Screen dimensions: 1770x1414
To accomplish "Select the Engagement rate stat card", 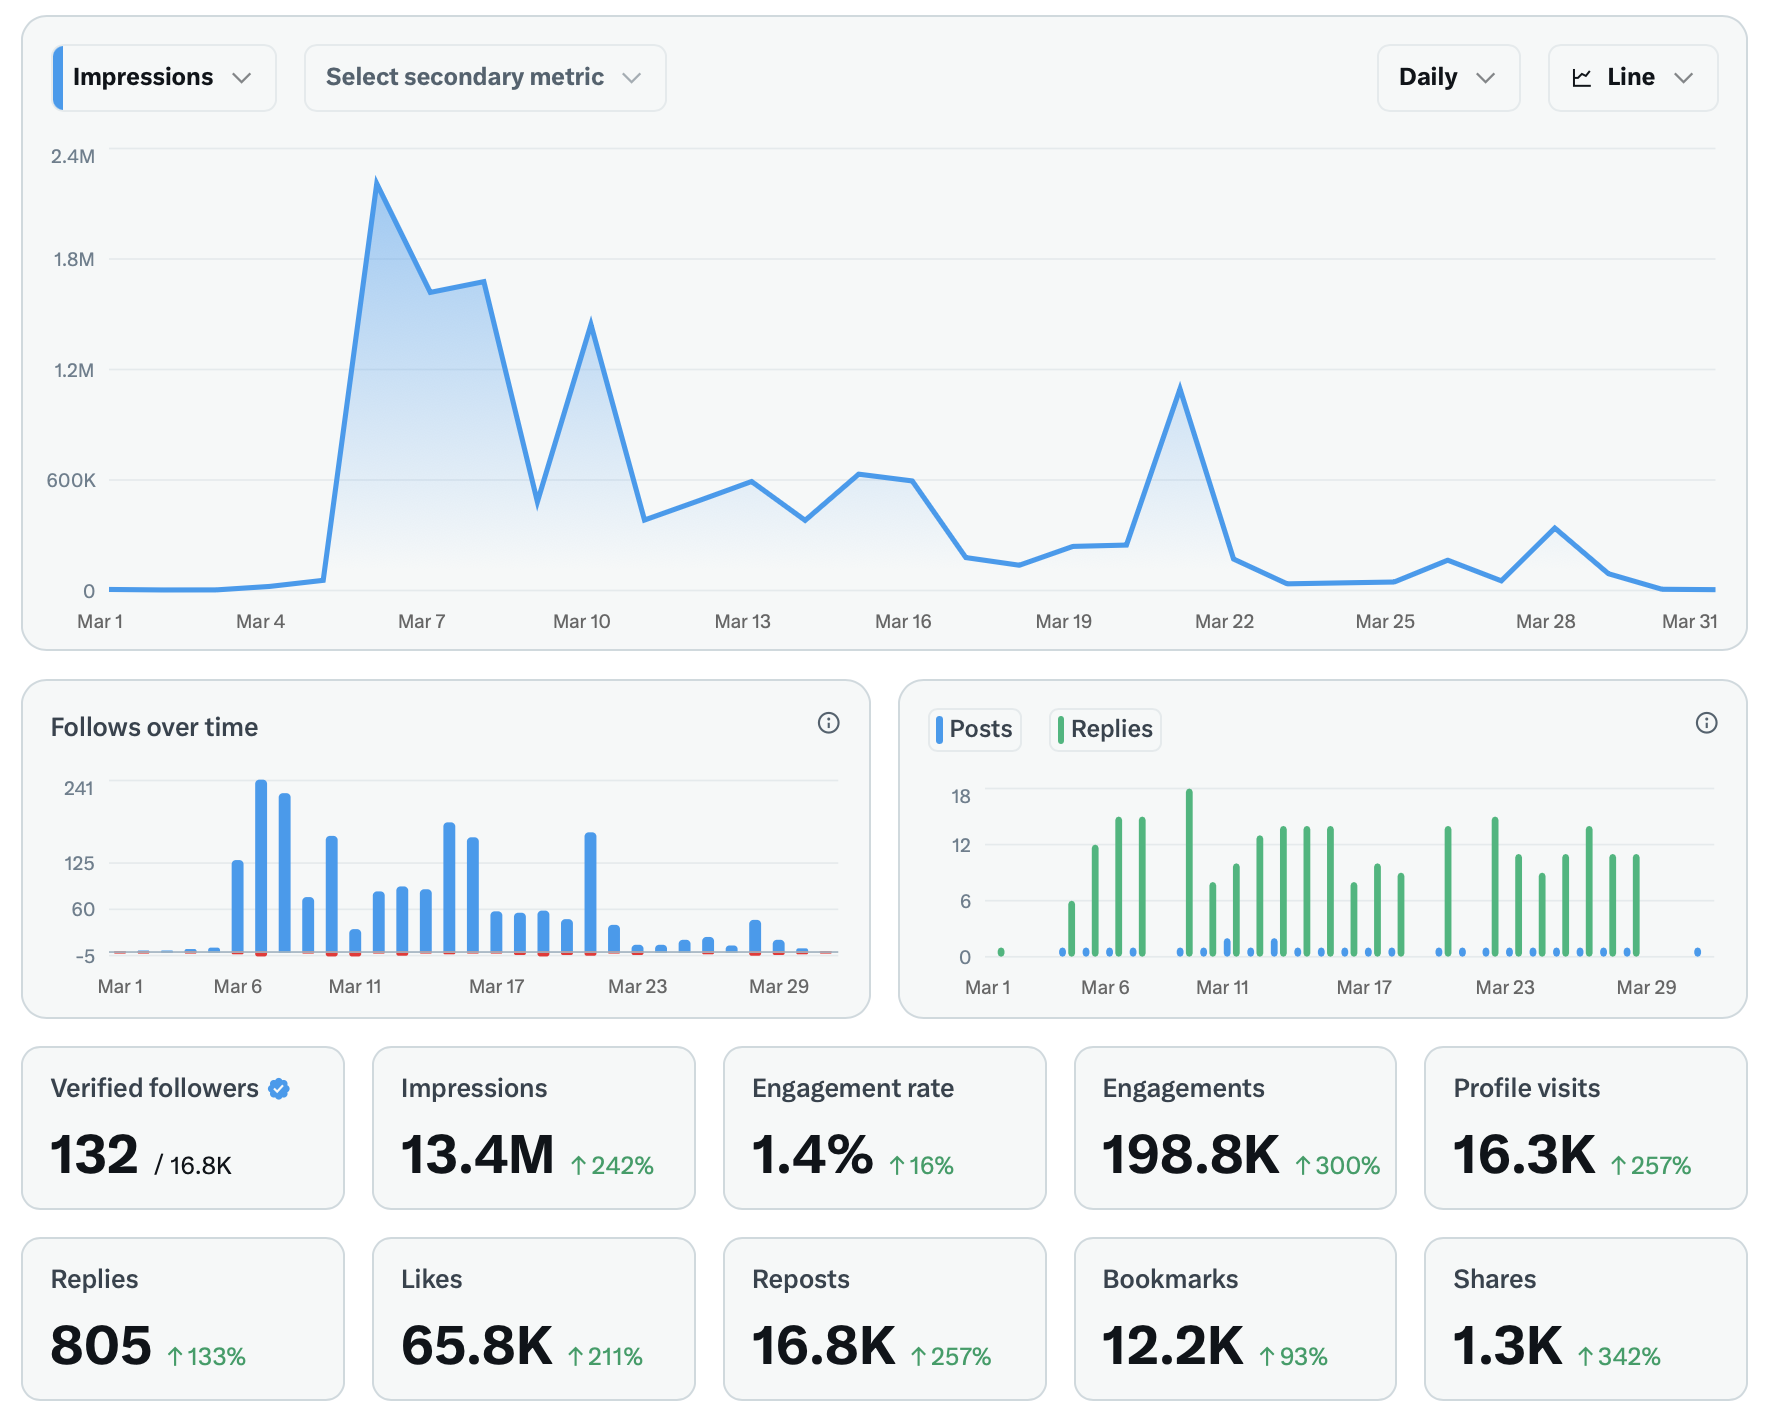I will click(884, 1127).
